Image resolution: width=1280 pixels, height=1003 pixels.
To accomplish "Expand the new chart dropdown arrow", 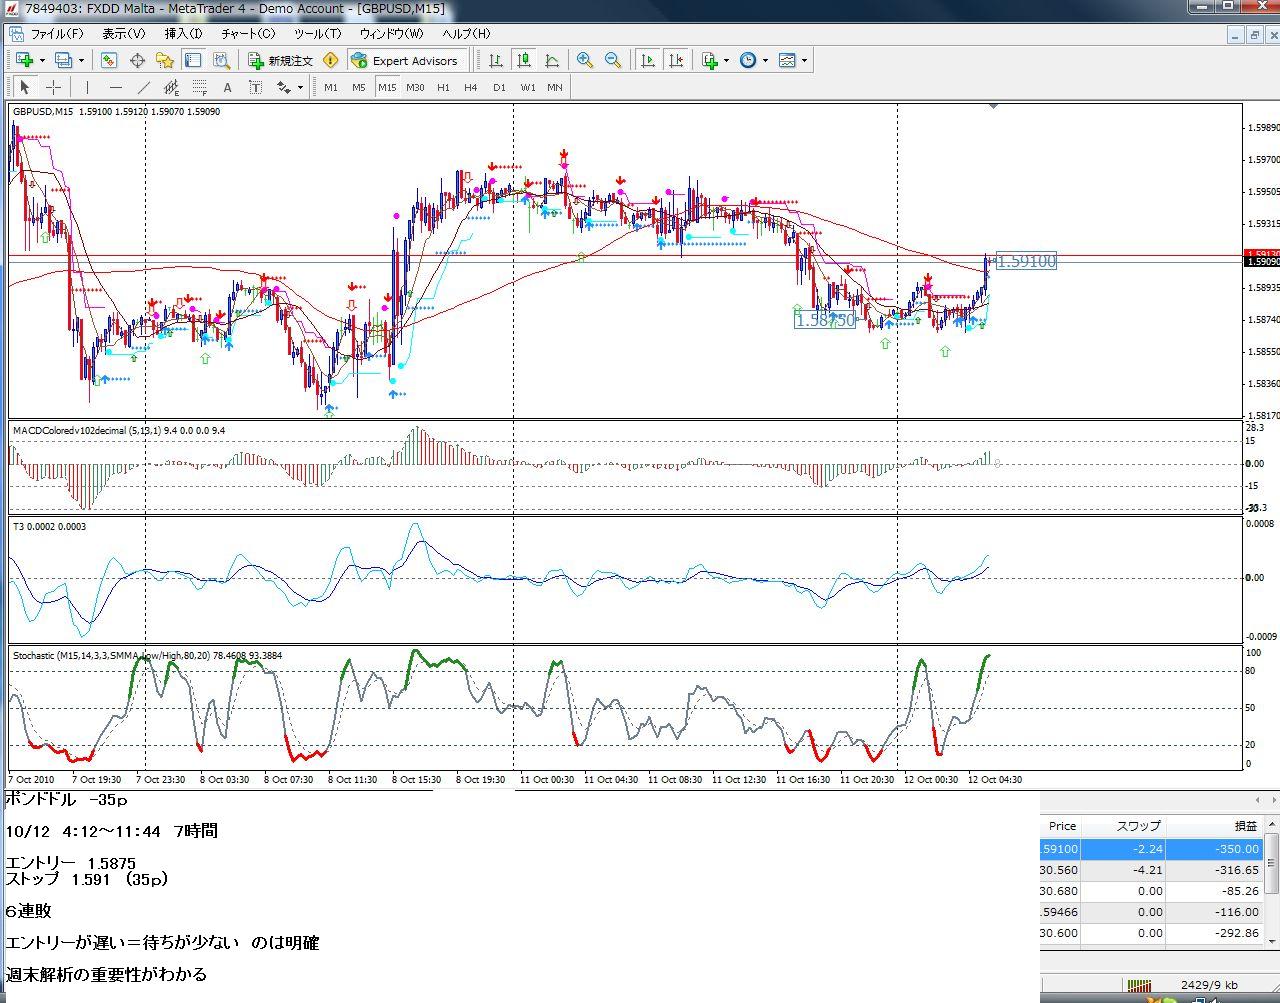I will point(42,61).
